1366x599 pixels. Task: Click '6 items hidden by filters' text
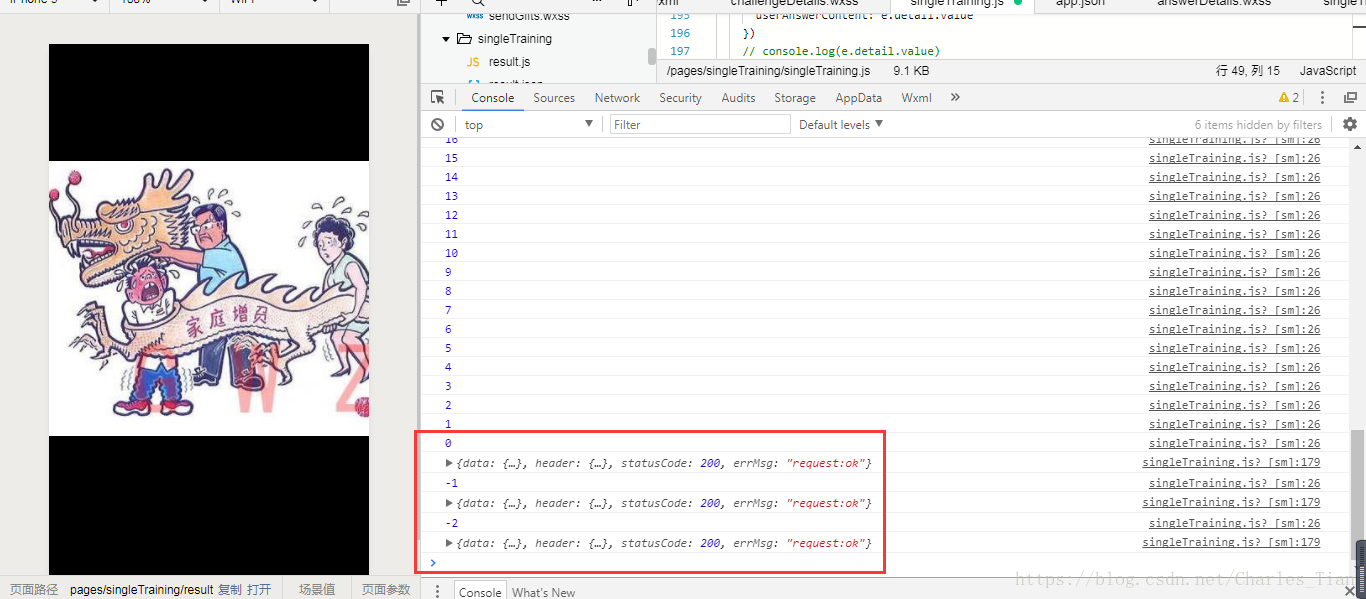(x=1258, y=125)
